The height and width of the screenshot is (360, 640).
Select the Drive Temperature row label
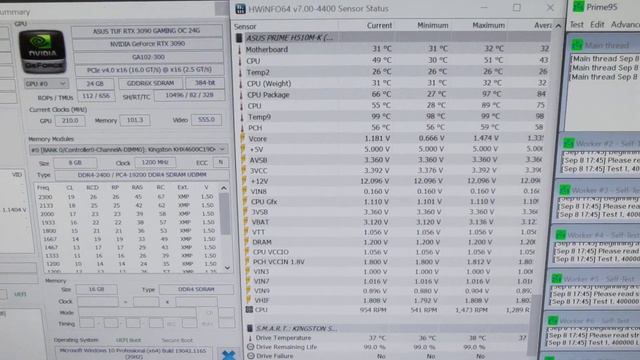pos(283,338)
